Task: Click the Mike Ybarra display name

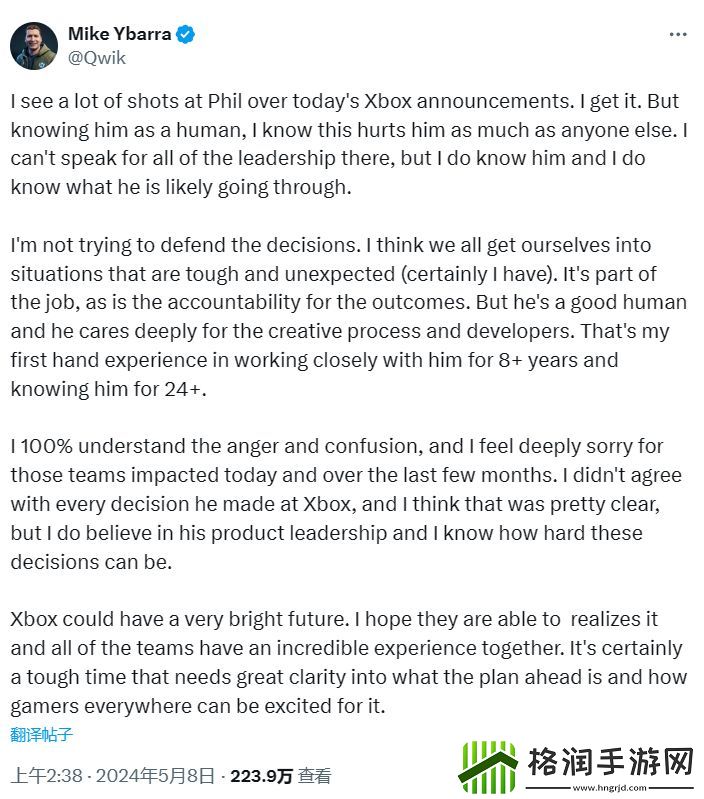Action: point(120,34)
